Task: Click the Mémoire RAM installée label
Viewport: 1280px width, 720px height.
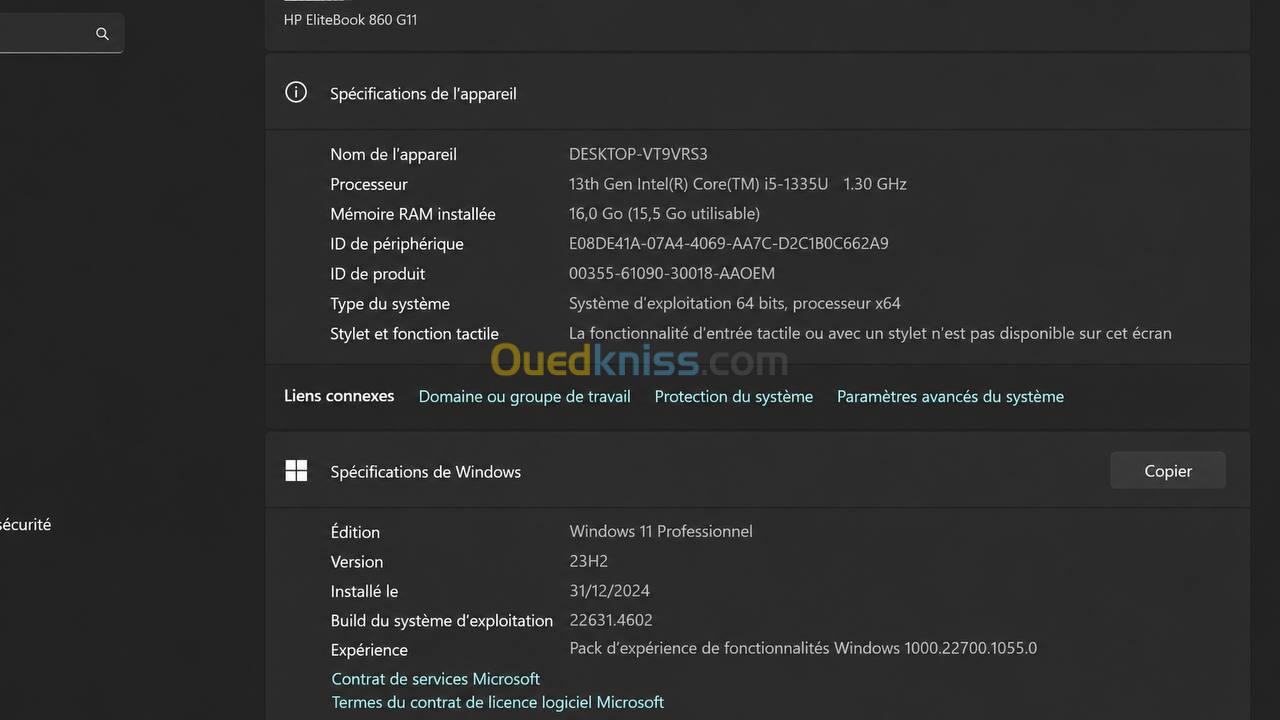Action: 413,214
